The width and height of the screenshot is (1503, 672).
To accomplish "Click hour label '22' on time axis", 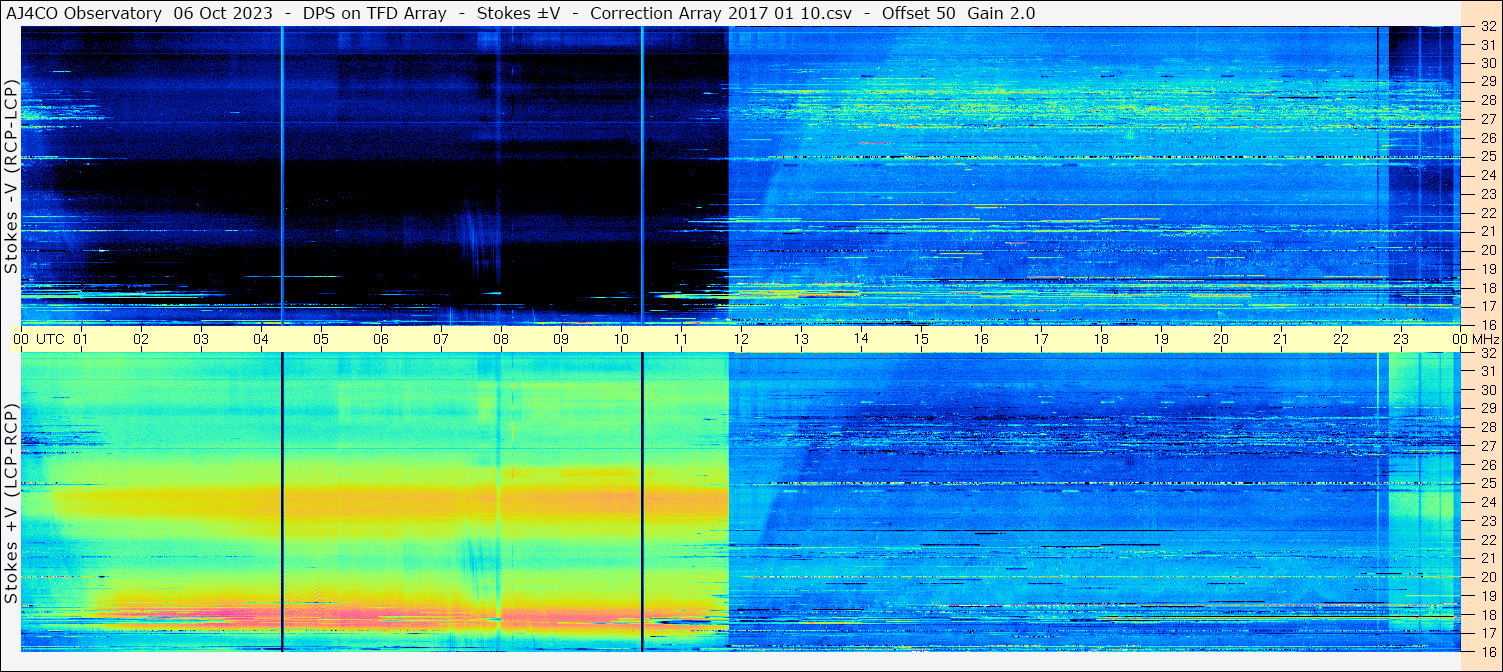I will click(1341, 339).
